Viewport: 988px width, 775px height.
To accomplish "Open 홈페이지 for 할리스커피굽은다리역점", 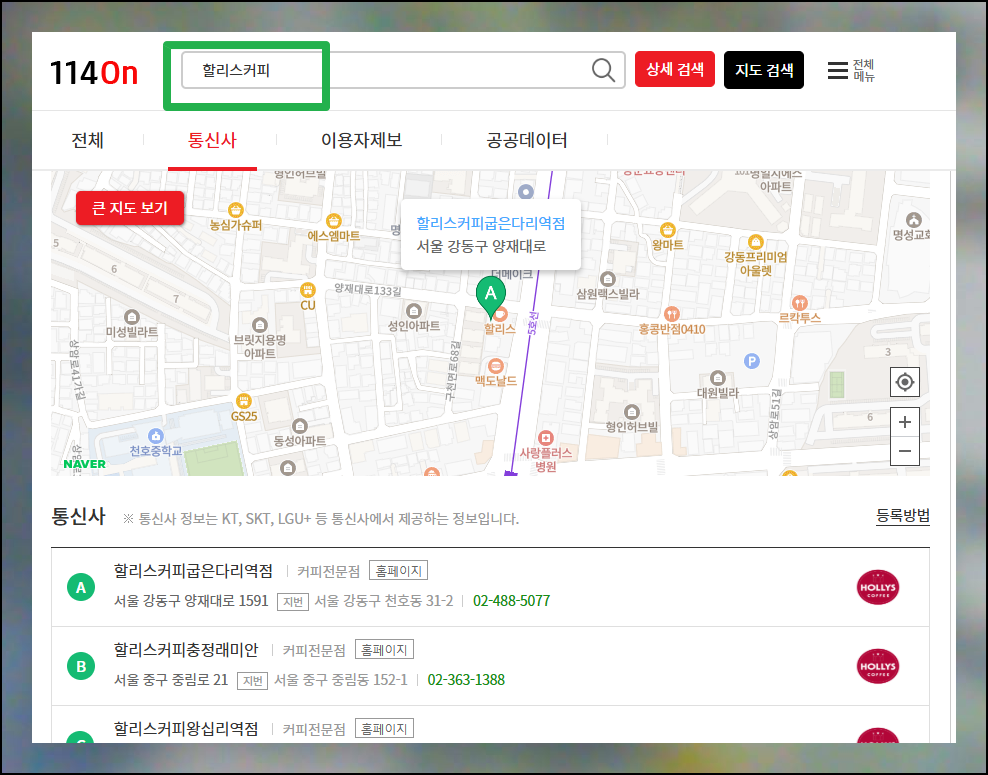I will pos(398,571).
